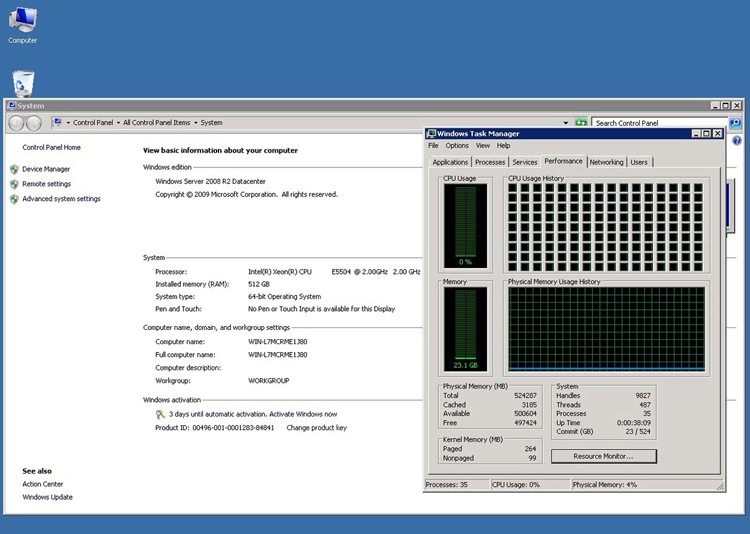
Task: Click the Physical Memory Usage History graph
Action: 607,329
